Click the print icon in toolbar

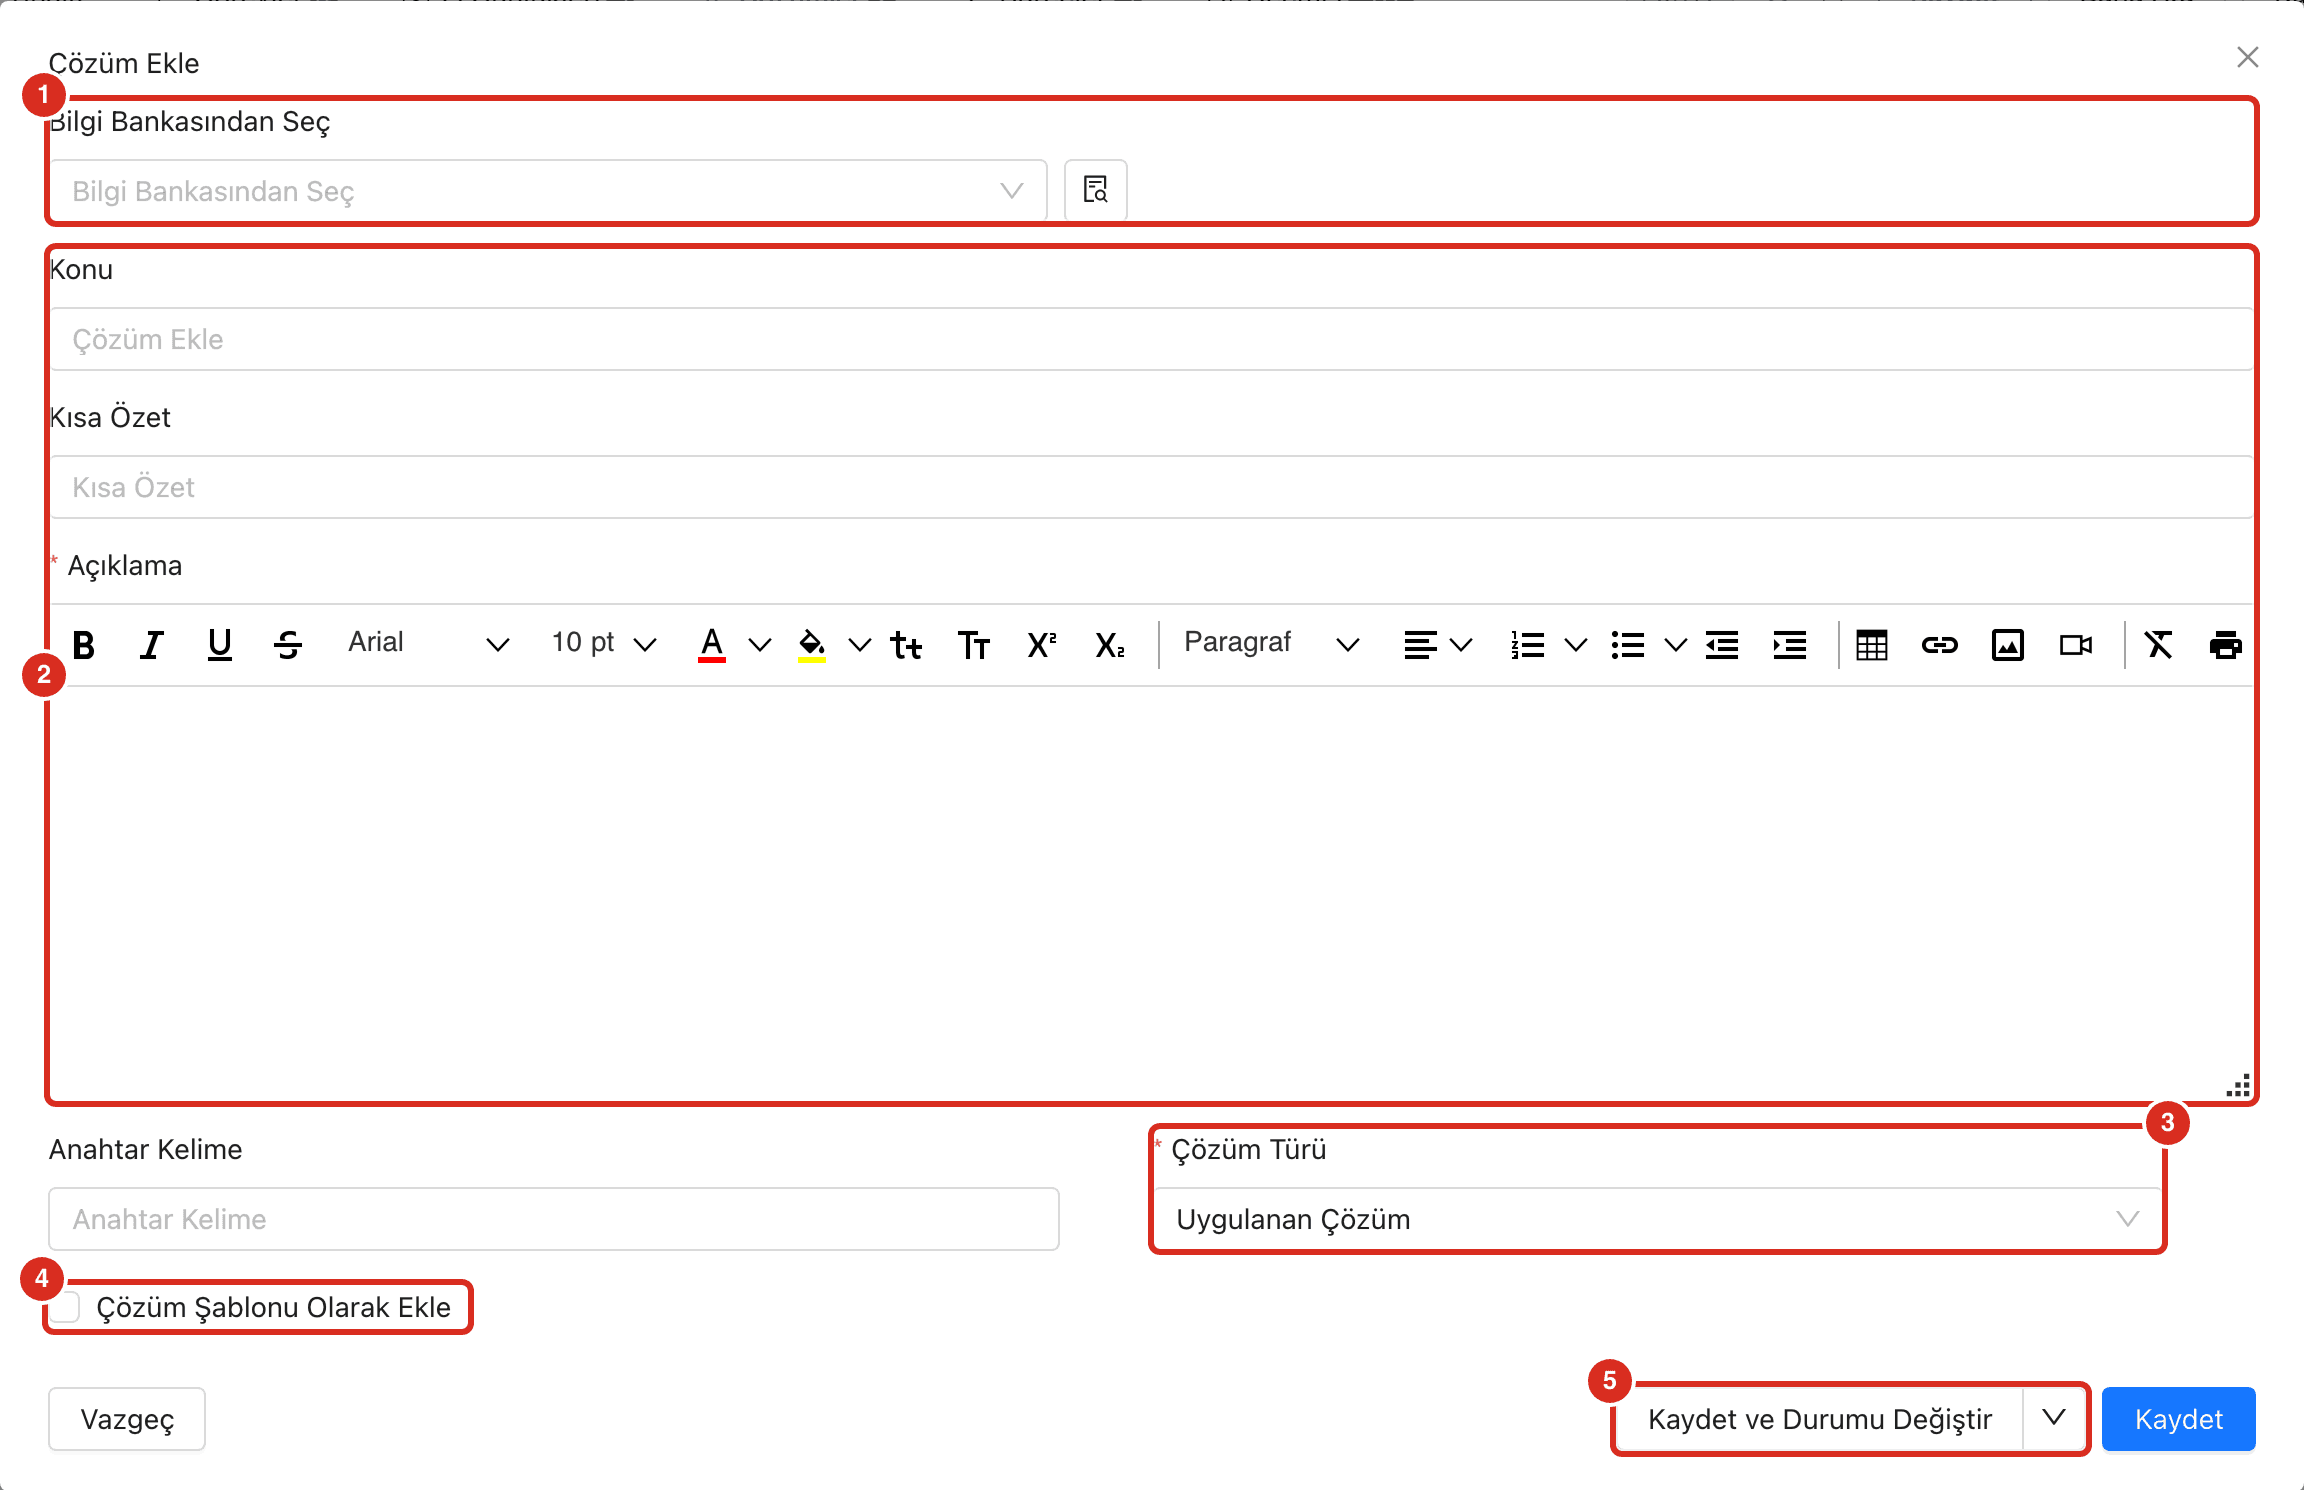point(2225,645)
